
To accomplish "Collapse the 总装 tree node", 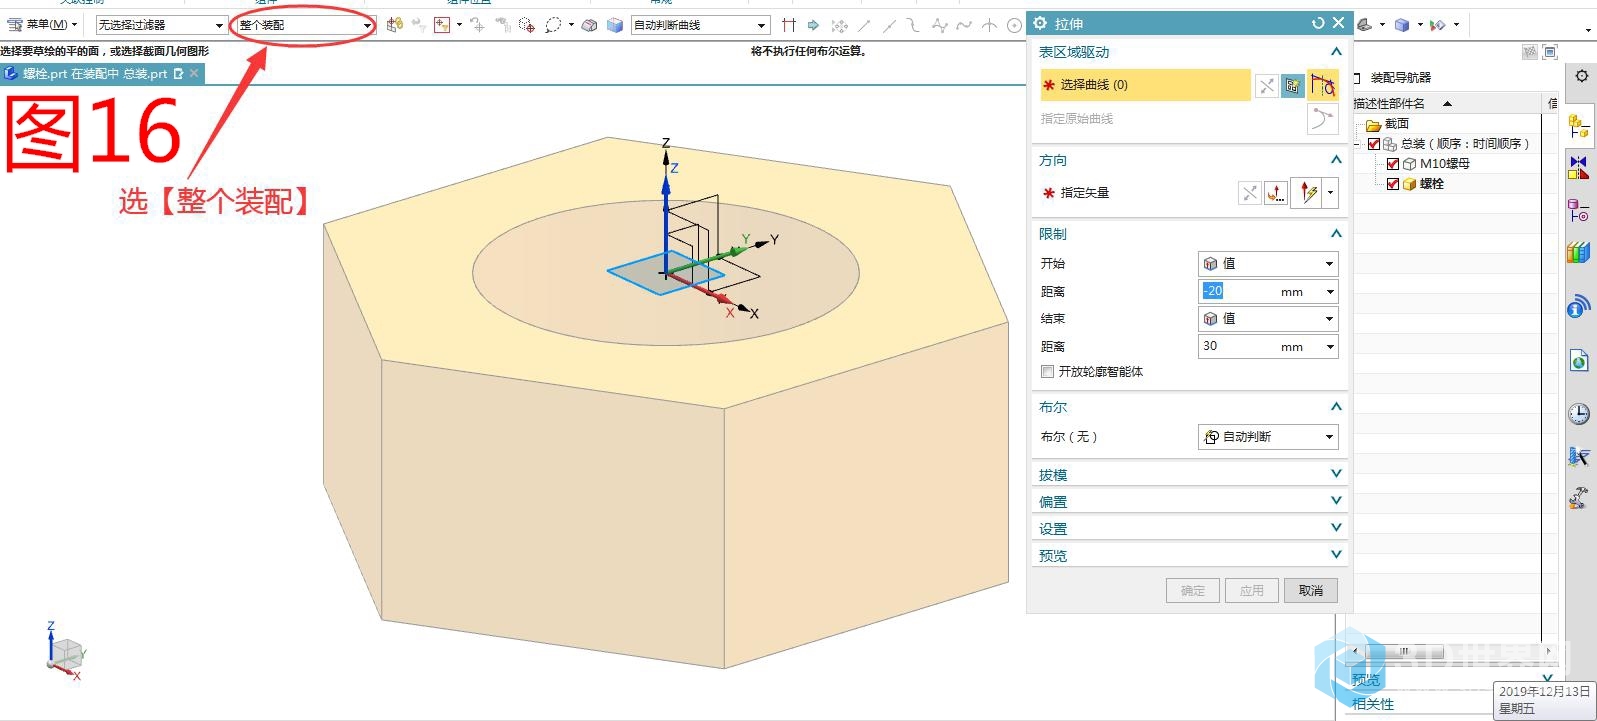I will pos(1358,144).
